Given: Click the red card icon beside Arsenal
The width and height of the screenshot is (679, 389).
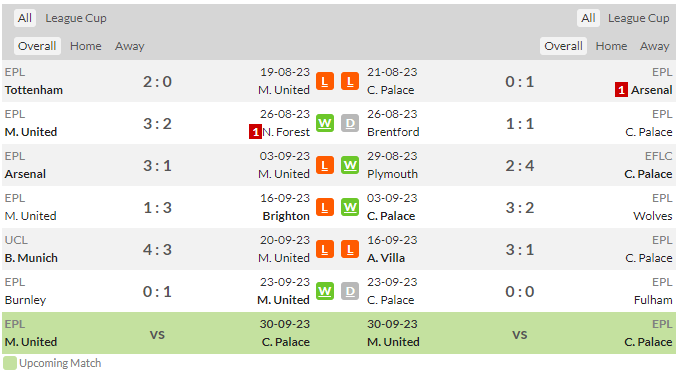Looking at the screenshot, I should [x=621, y=90].
